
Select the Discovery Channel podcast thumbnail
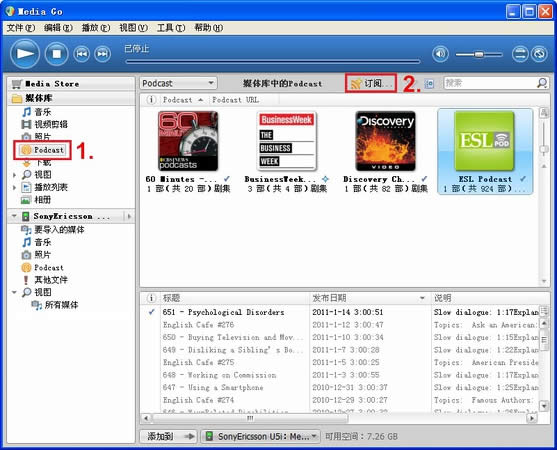tap(385, 141)
